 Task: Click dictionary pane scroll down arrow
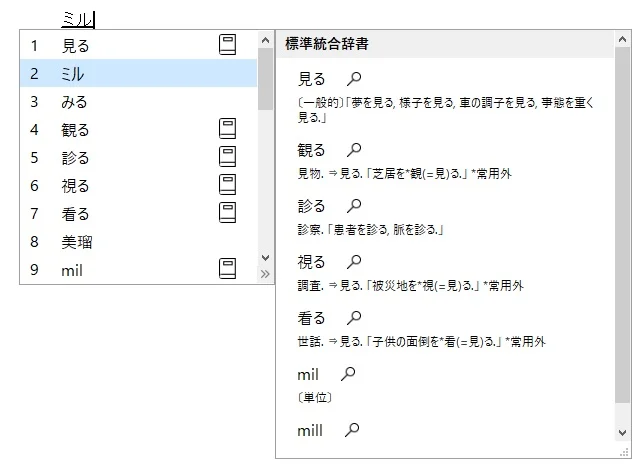pyautogui.click(x=622, y=433)
